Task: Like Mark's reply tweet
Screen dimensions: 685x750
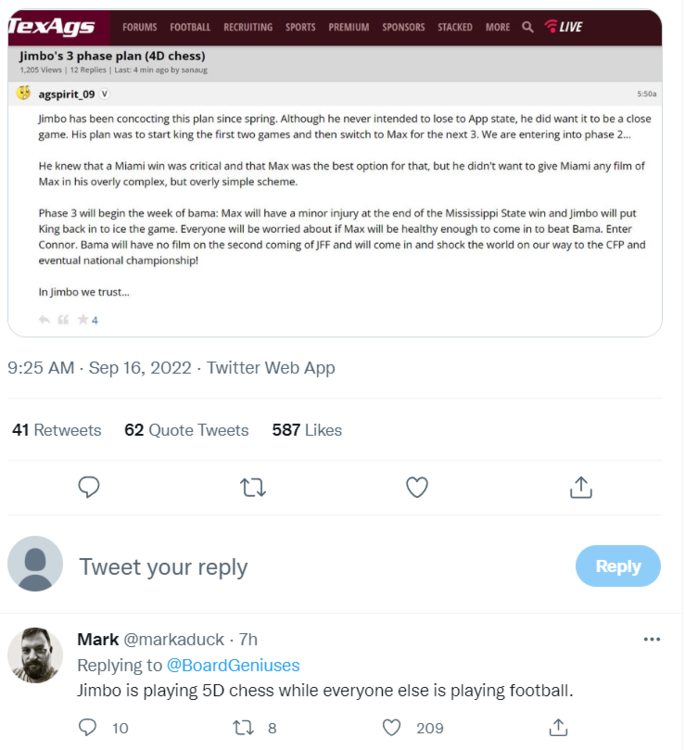Action: 393,727
